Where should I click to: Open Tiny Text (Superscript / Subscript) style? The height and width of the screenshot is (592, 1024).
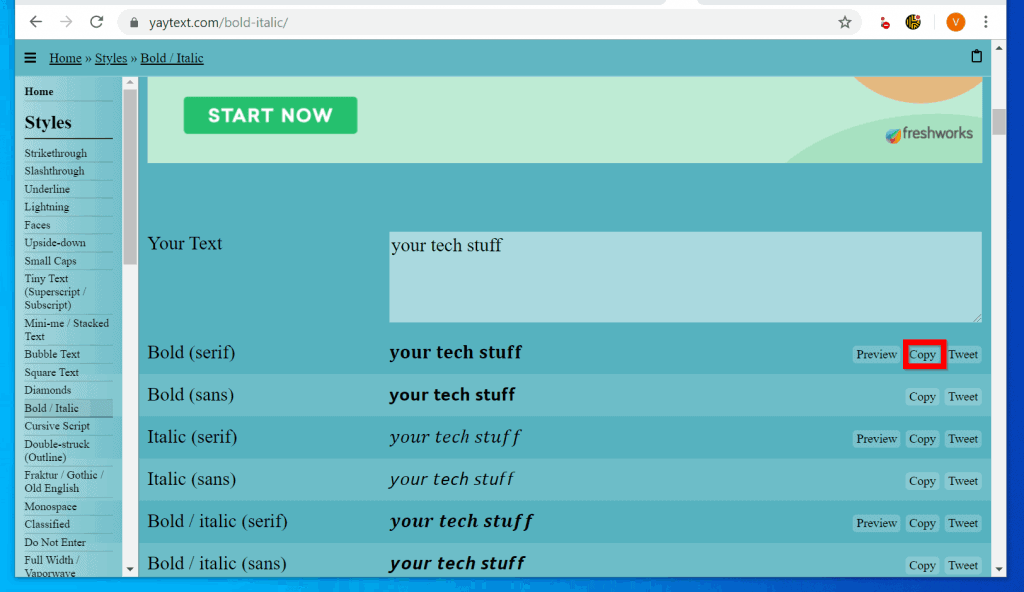click(56, 291)
